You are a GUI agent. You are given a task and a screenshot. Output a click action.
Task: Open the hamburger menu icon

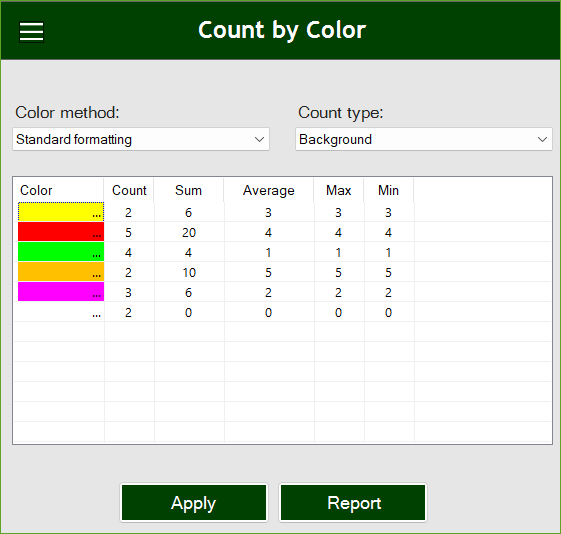coord(31,32)
